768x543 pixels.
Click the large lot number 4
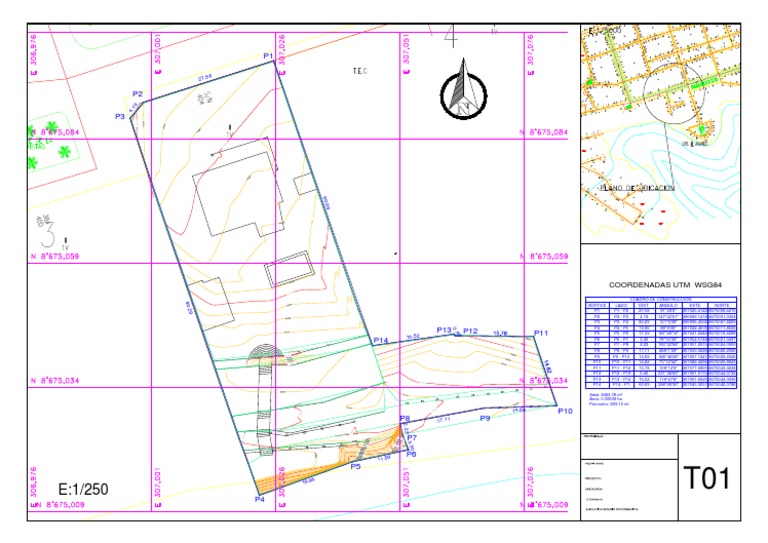[x=452, y=36]
